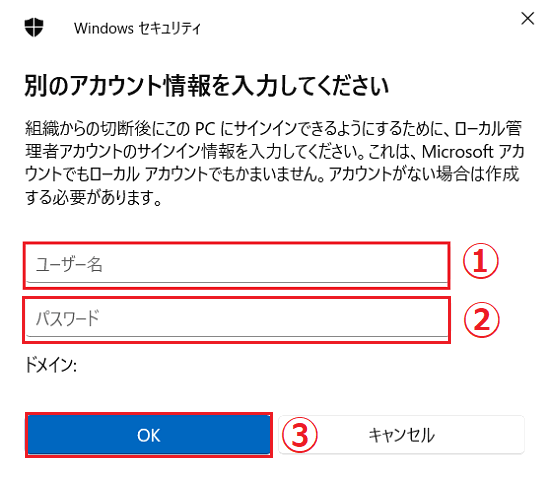Click the キャンセル button
Viewport: 550px width, 481px height.
(401, 435)
